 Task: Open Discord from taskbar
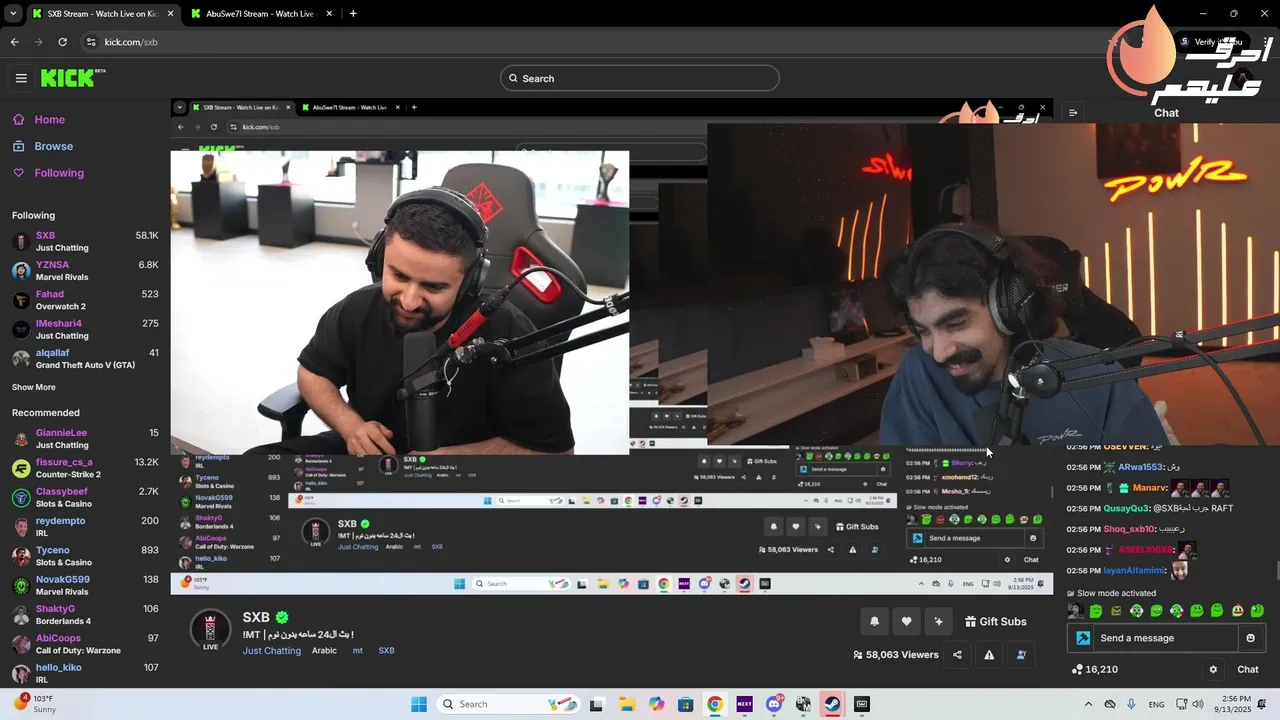pos(773,704)
